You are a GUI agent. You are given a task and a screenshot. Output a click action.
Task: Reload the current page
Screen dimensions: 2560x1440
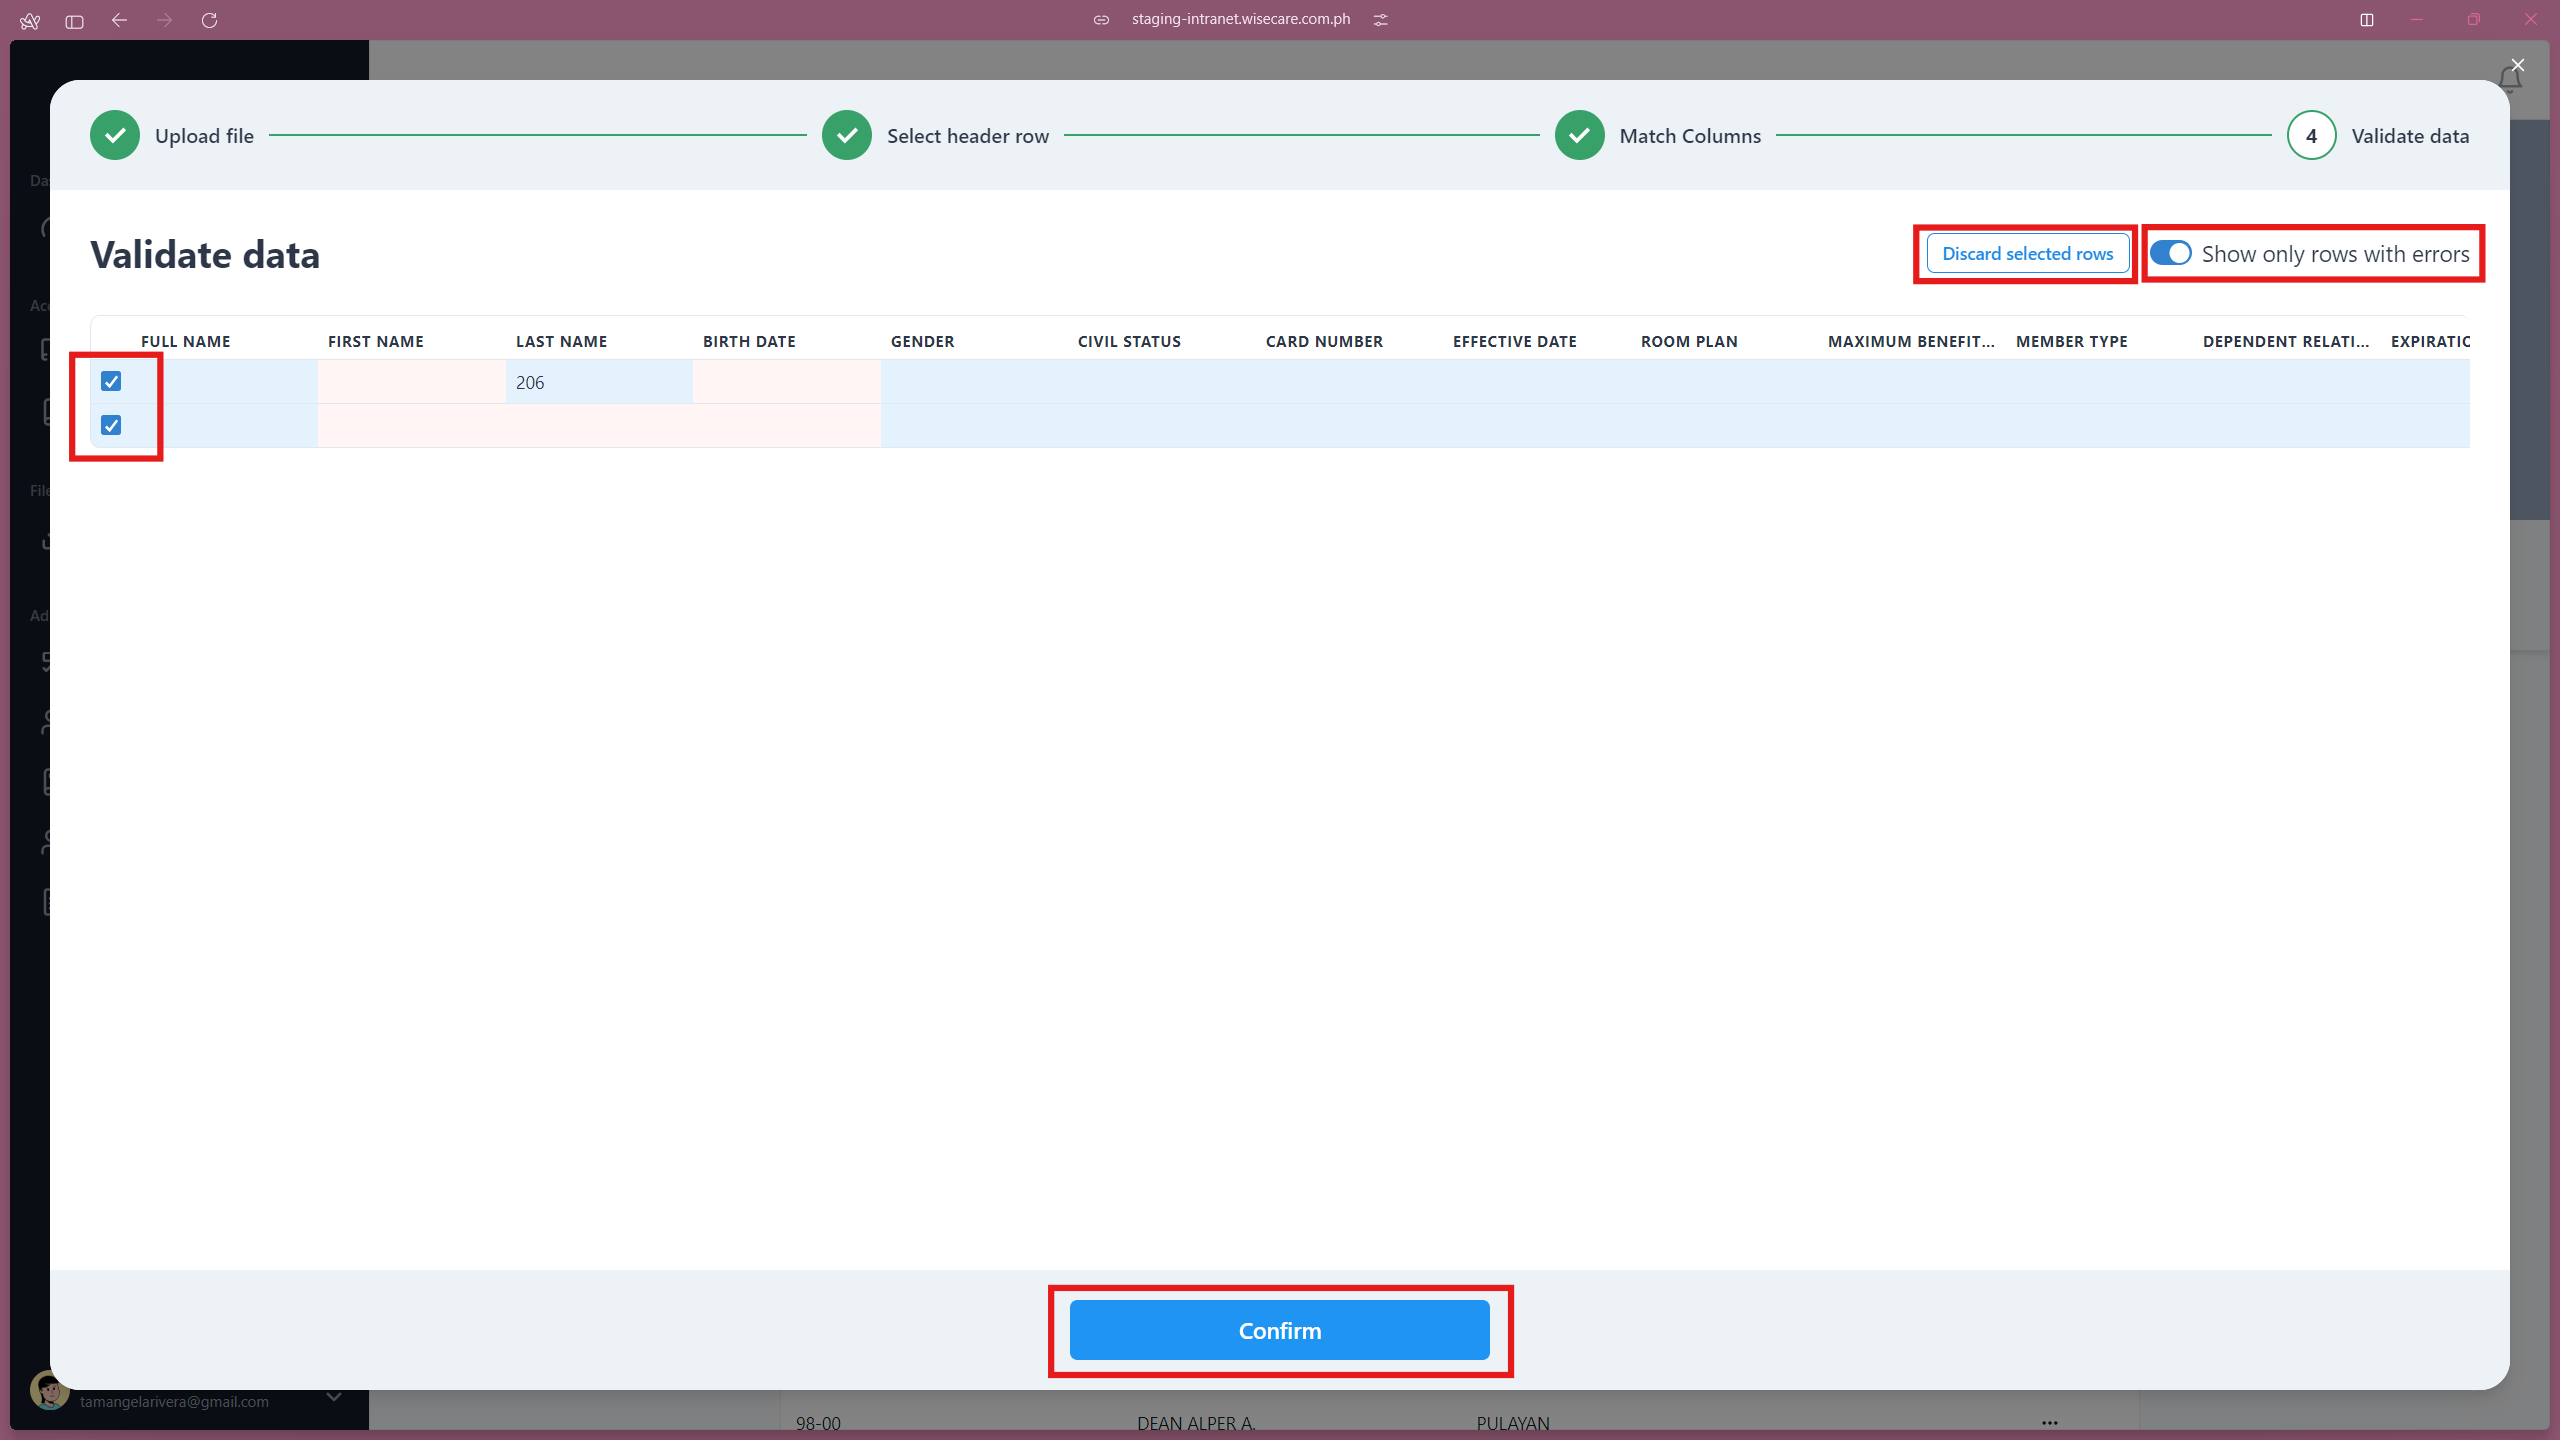(x=210, y=20)
